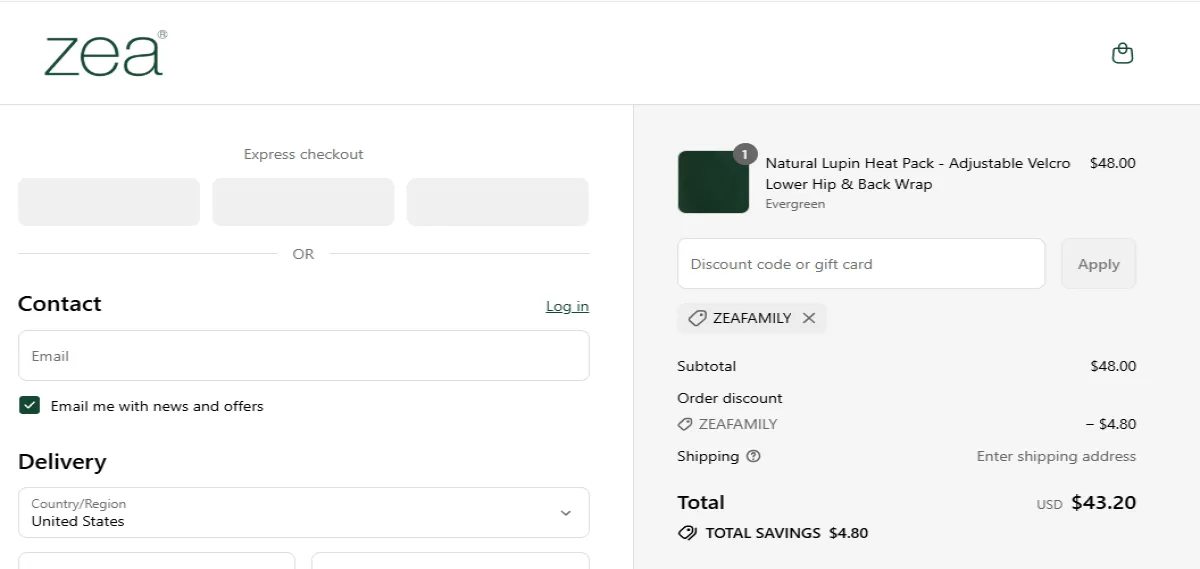1200x569 pixels.
Task: Click the Subtotal label
Action: click(x=706, y=366)
